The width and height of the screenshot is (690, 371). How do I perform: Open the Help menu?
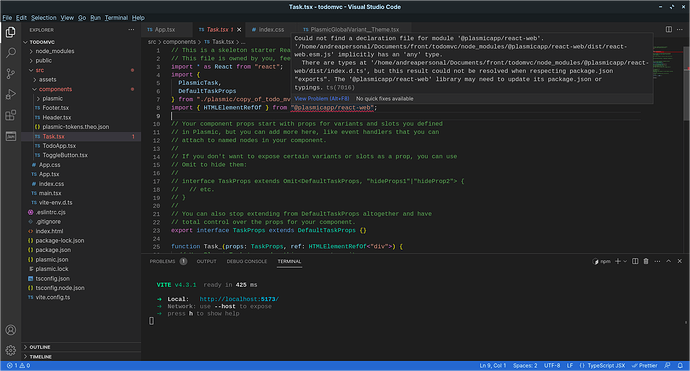pyautogui.click(x=138, y=18)
